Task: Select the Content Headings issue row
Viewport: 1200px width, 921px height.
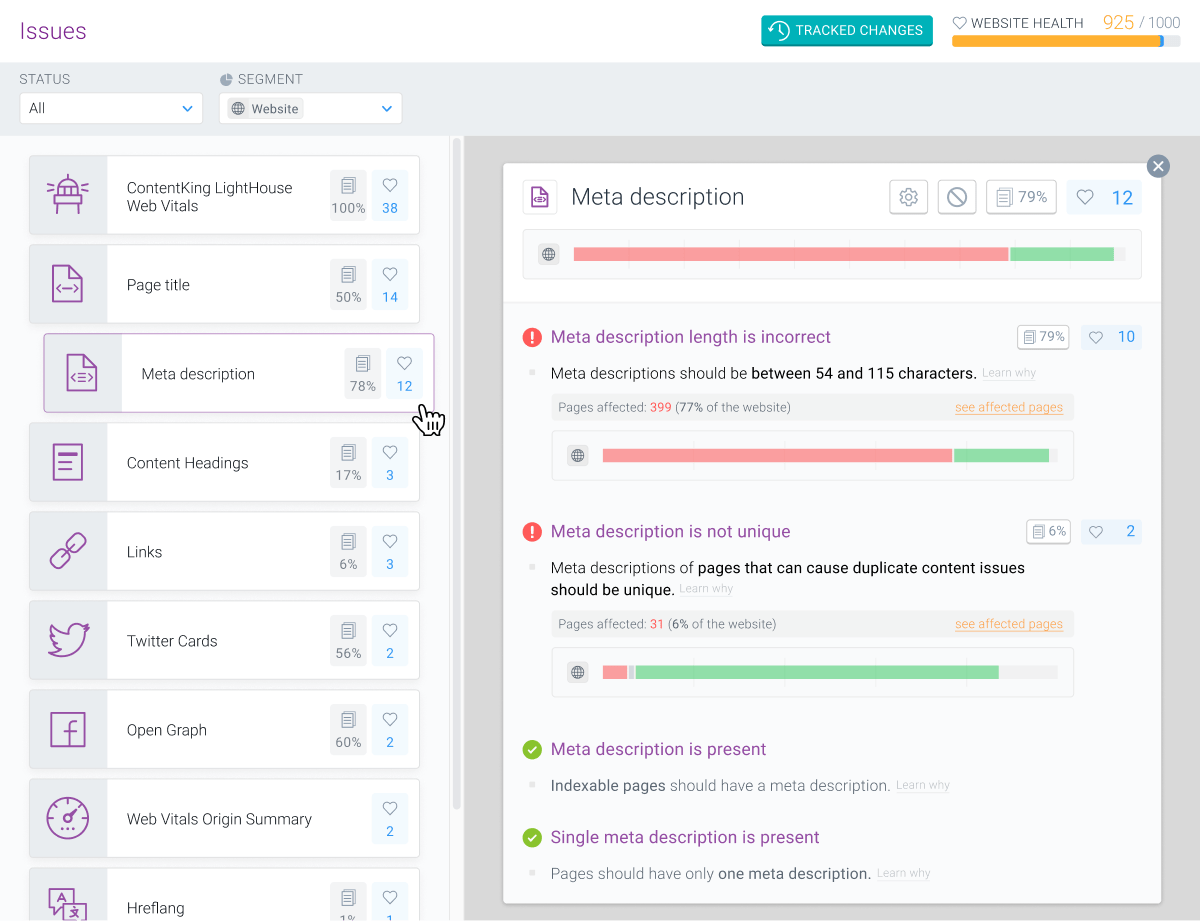Action: pos(224,462)
